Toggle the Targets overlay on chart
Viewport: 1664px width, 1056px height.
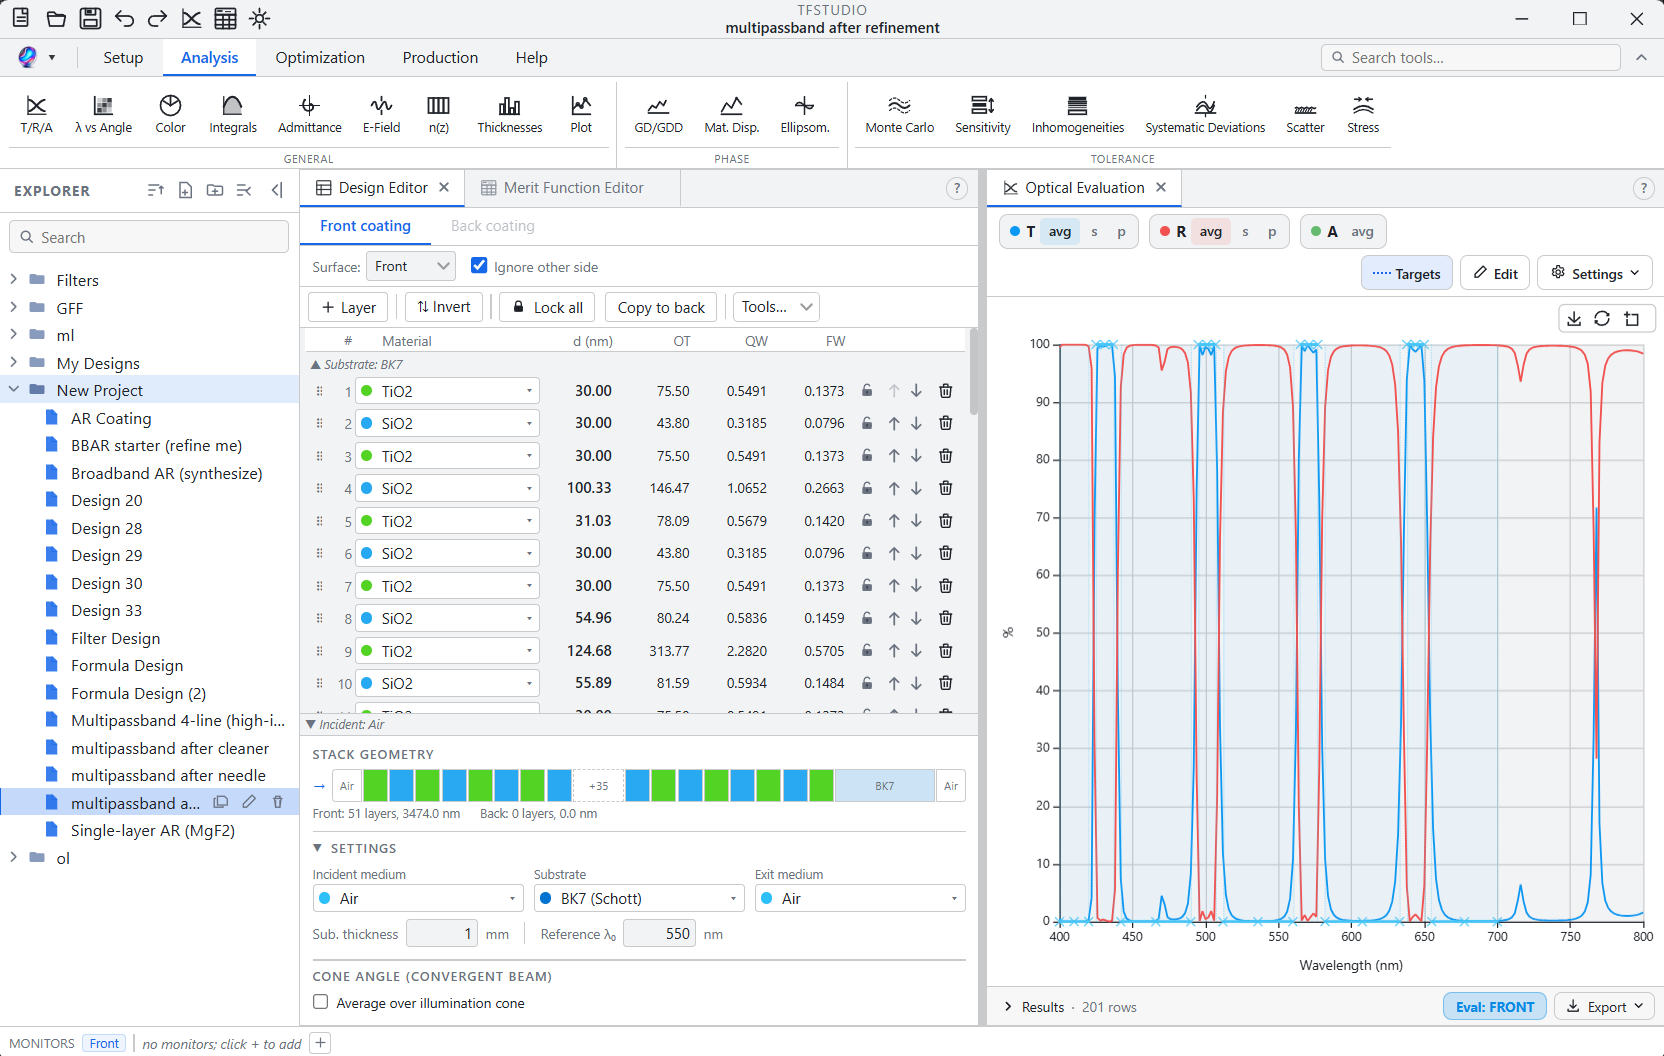tap(1406, 273)
